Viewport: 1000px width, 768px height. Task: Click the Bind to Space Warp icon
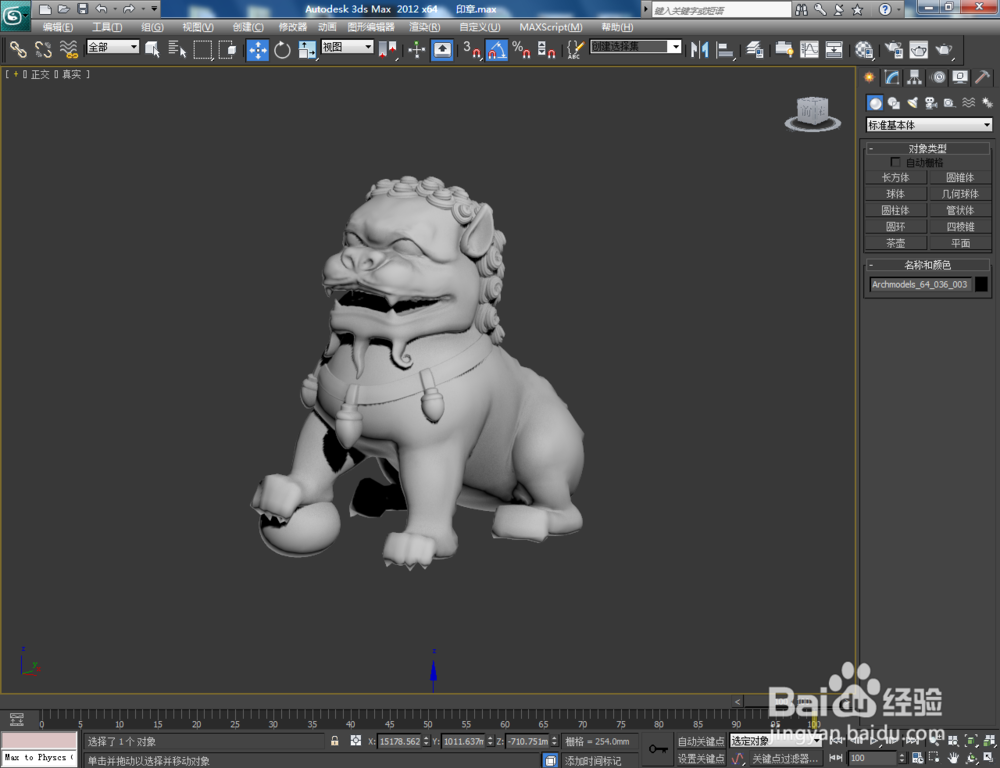tap(68, 50)
